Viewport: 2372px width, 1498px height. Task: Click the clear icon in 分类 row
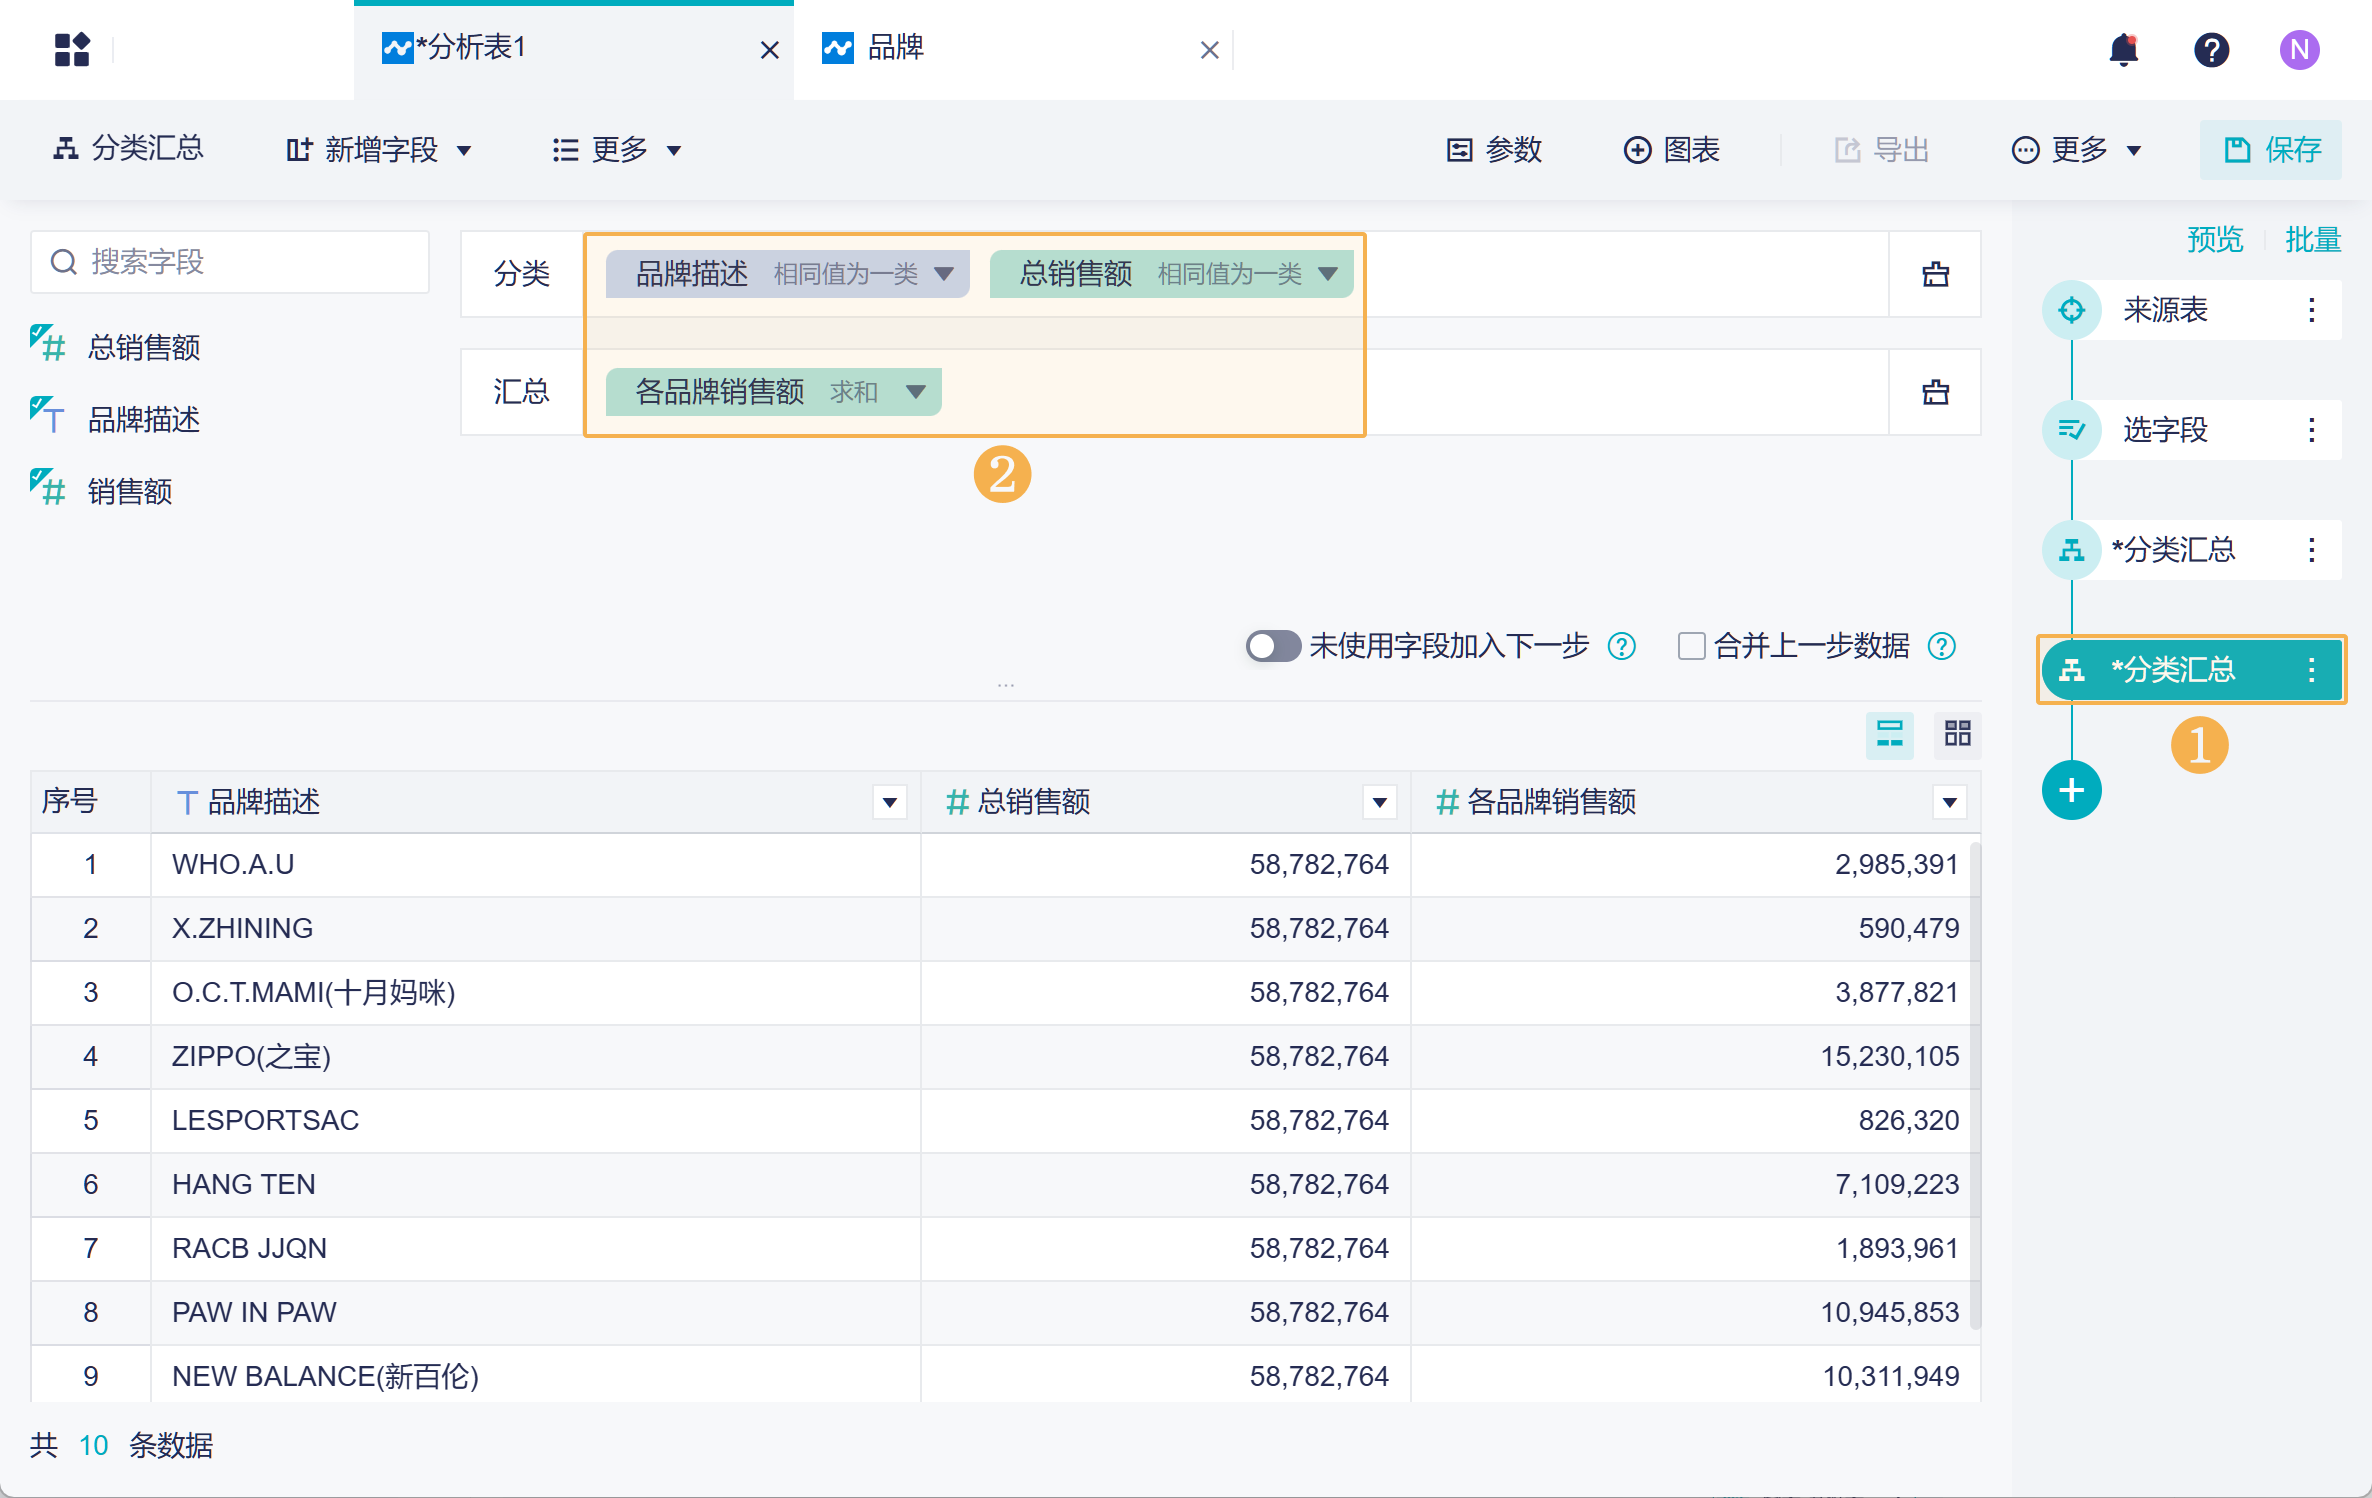tap(1935, 274)
